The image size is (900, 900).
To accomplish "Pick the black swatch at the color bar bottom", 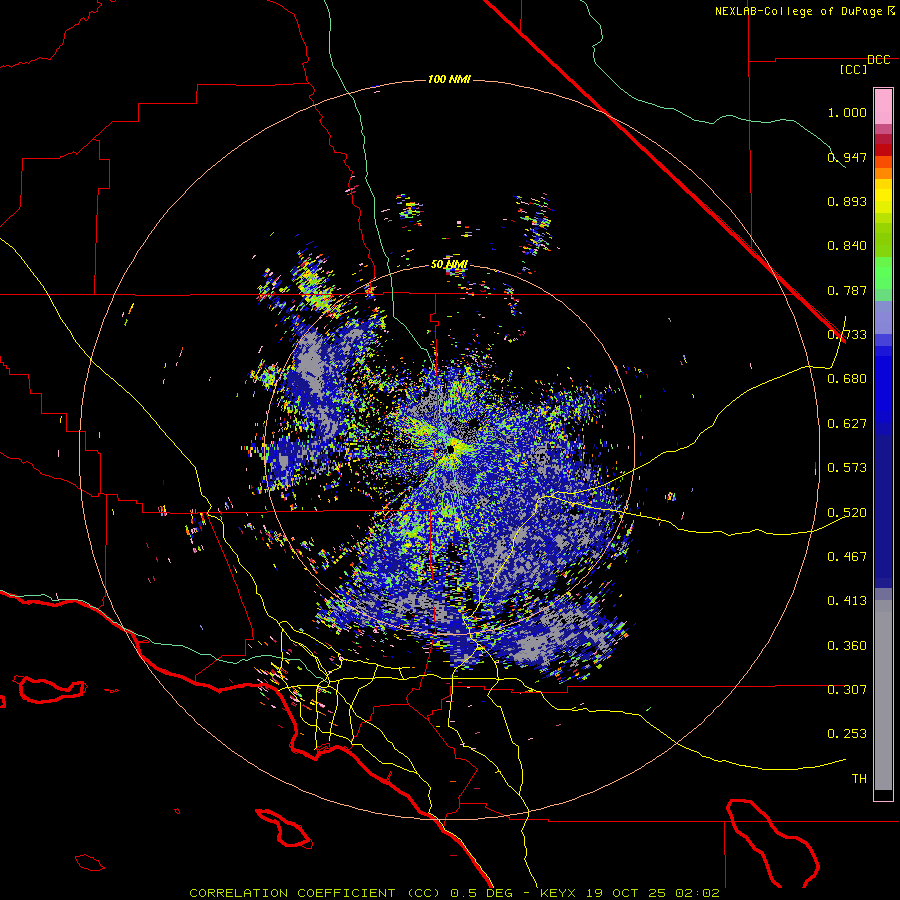I will click(x=883, y=794).
